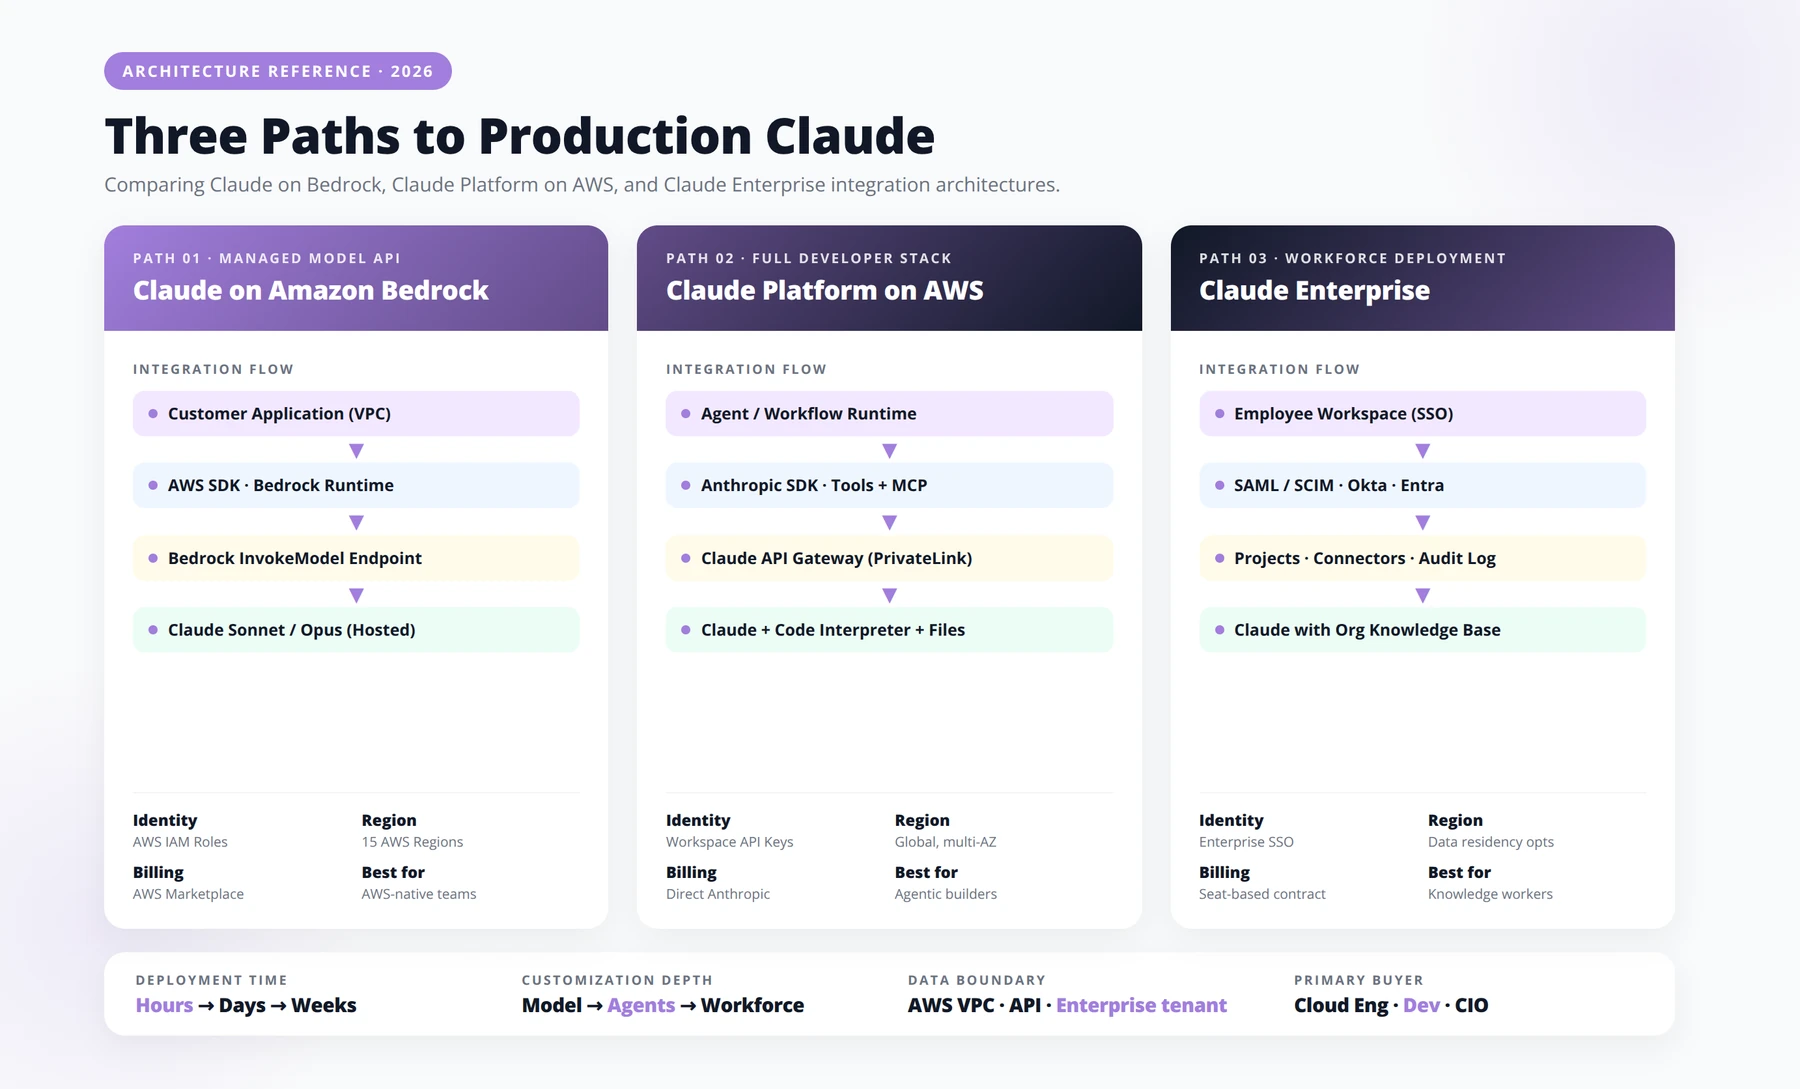Image resolution: width=1800 pixels, height=1089 pixels.
Task: Click the Agentic builders value
Action: point(946,894)
